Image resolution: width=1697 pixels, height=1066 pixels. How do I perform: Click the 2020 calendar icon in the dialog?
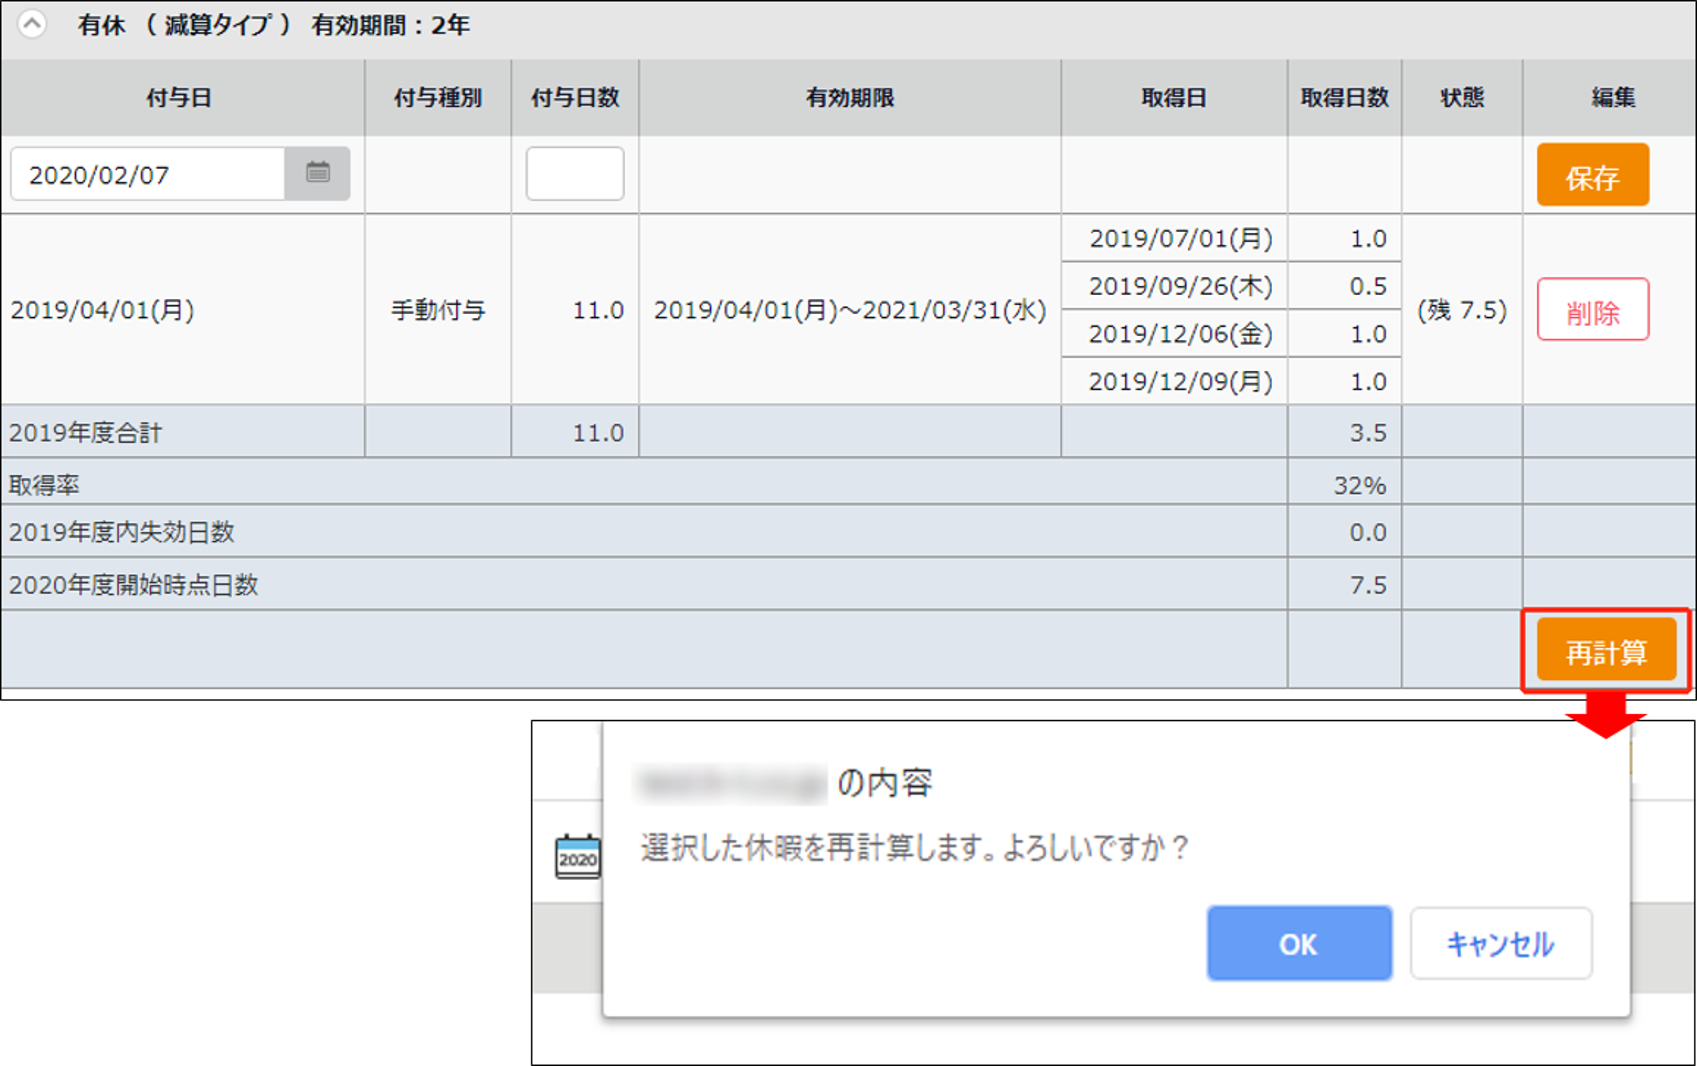coord(577,856)
